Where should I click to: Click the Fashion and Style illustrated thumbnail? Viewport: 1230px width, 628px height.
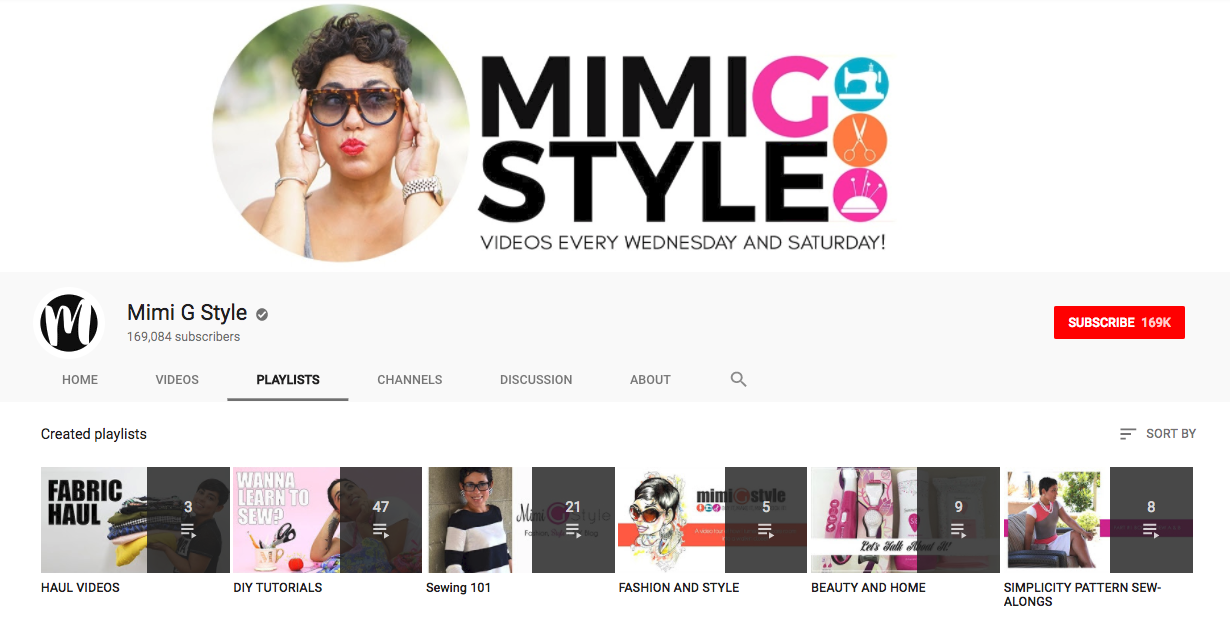pos(713,520)
